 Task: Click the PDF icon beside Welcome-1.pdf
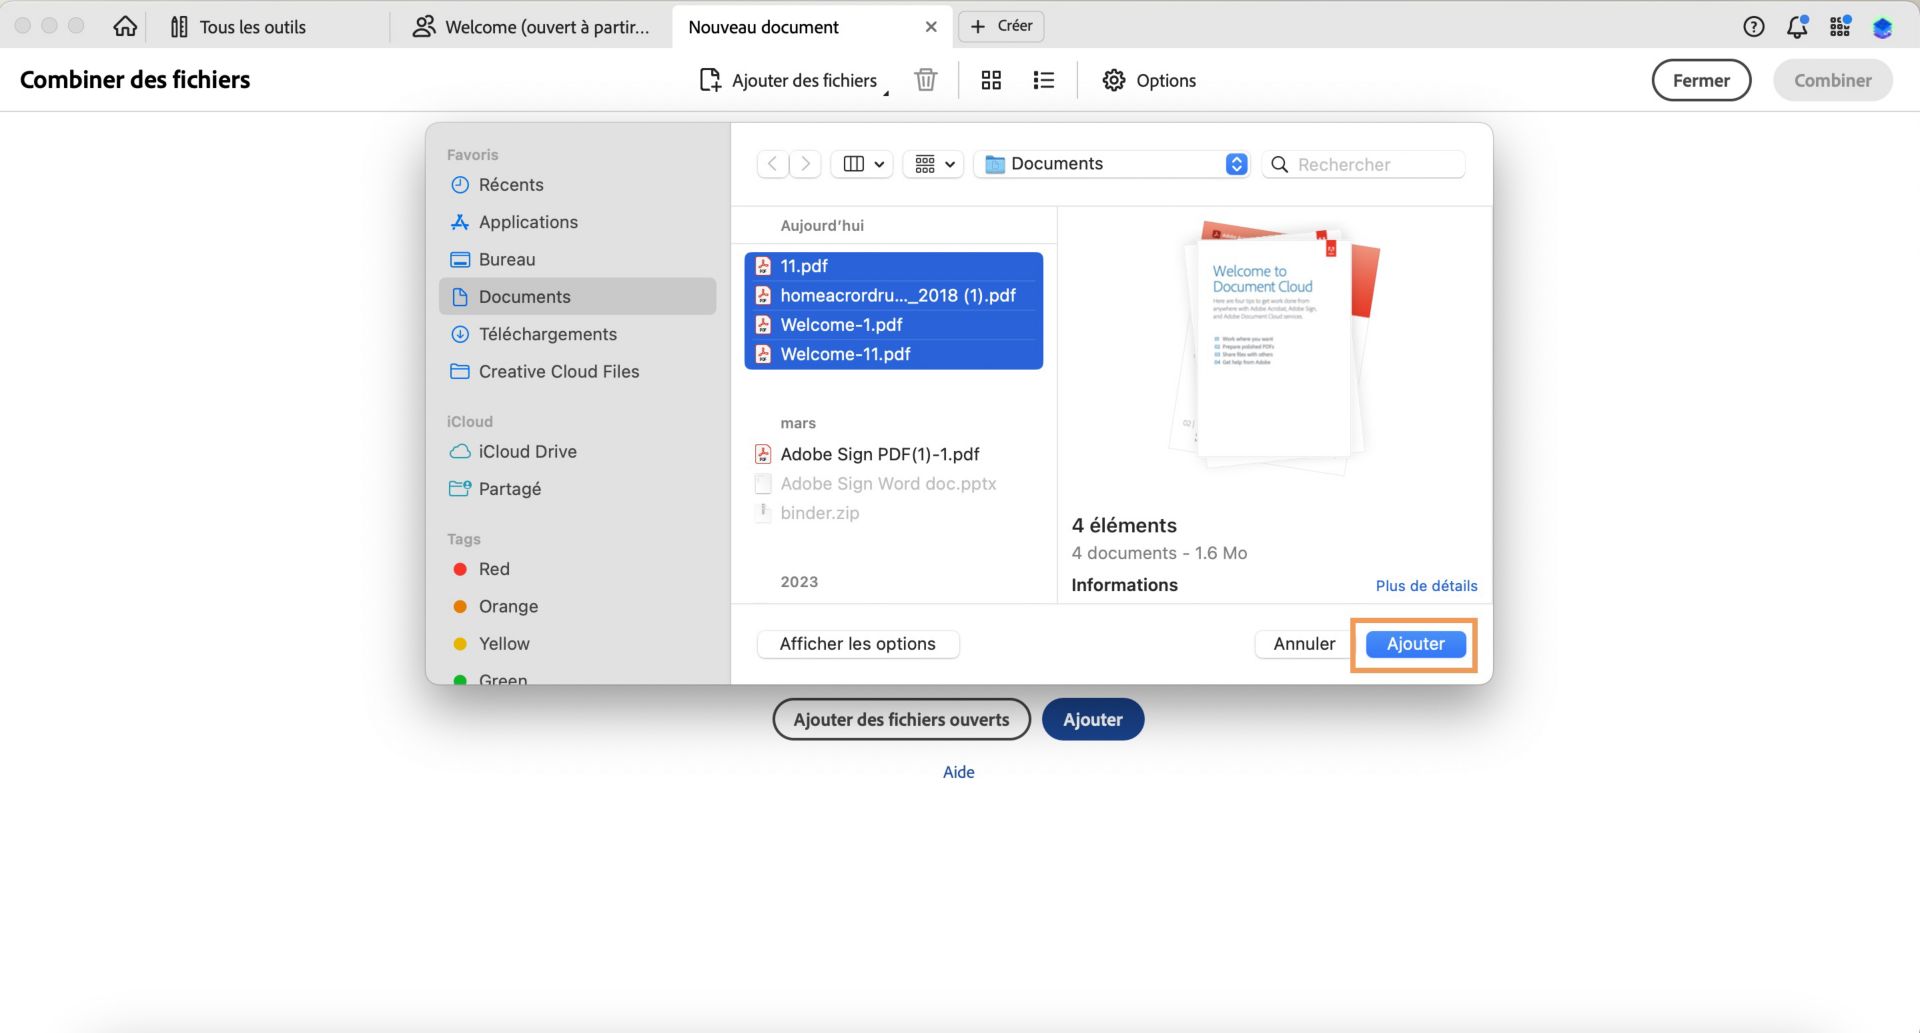(x=763, y=325)
